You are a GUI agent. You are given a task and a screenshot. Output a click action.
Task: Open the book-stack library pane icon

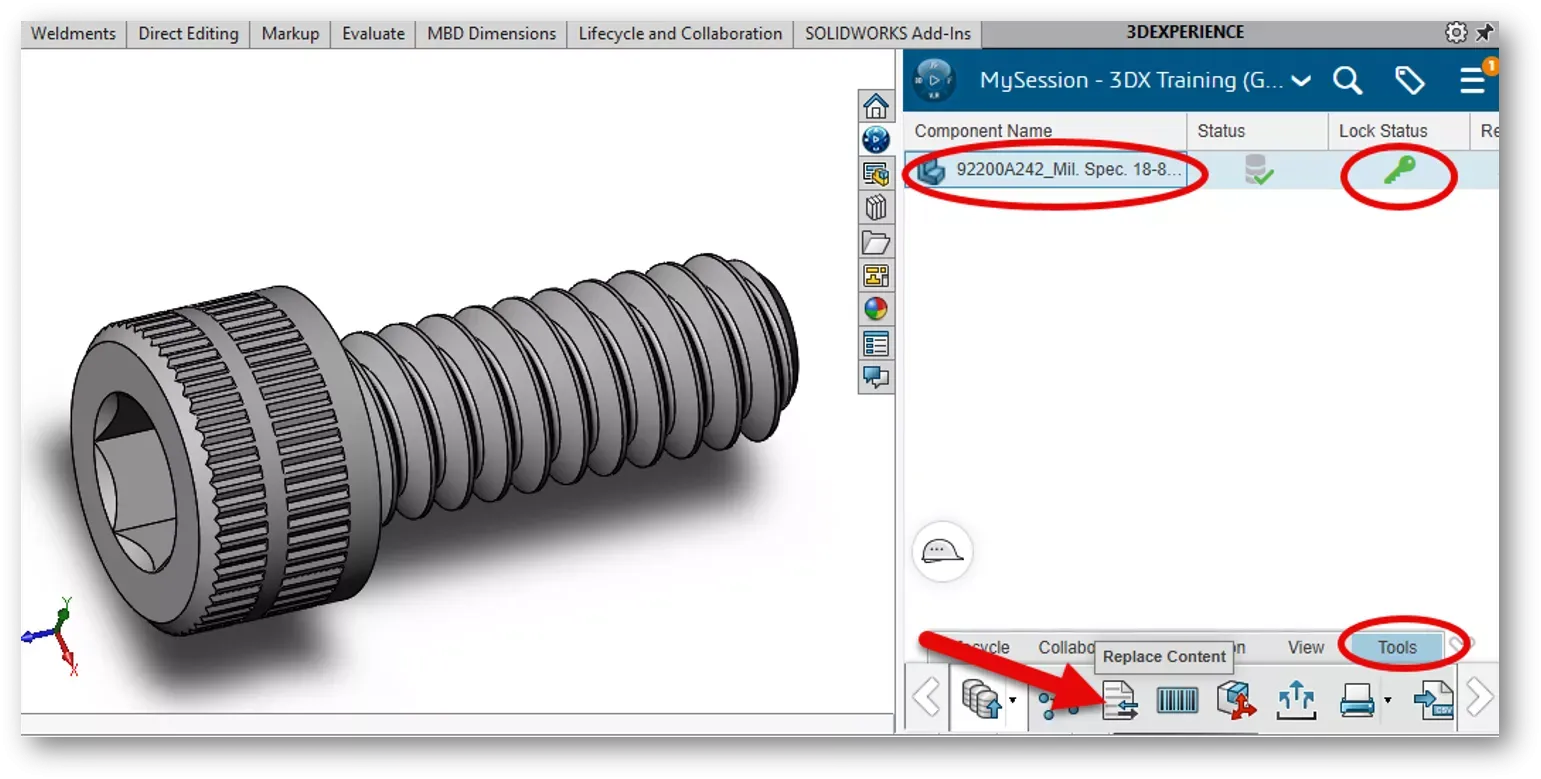coord(876,207)
